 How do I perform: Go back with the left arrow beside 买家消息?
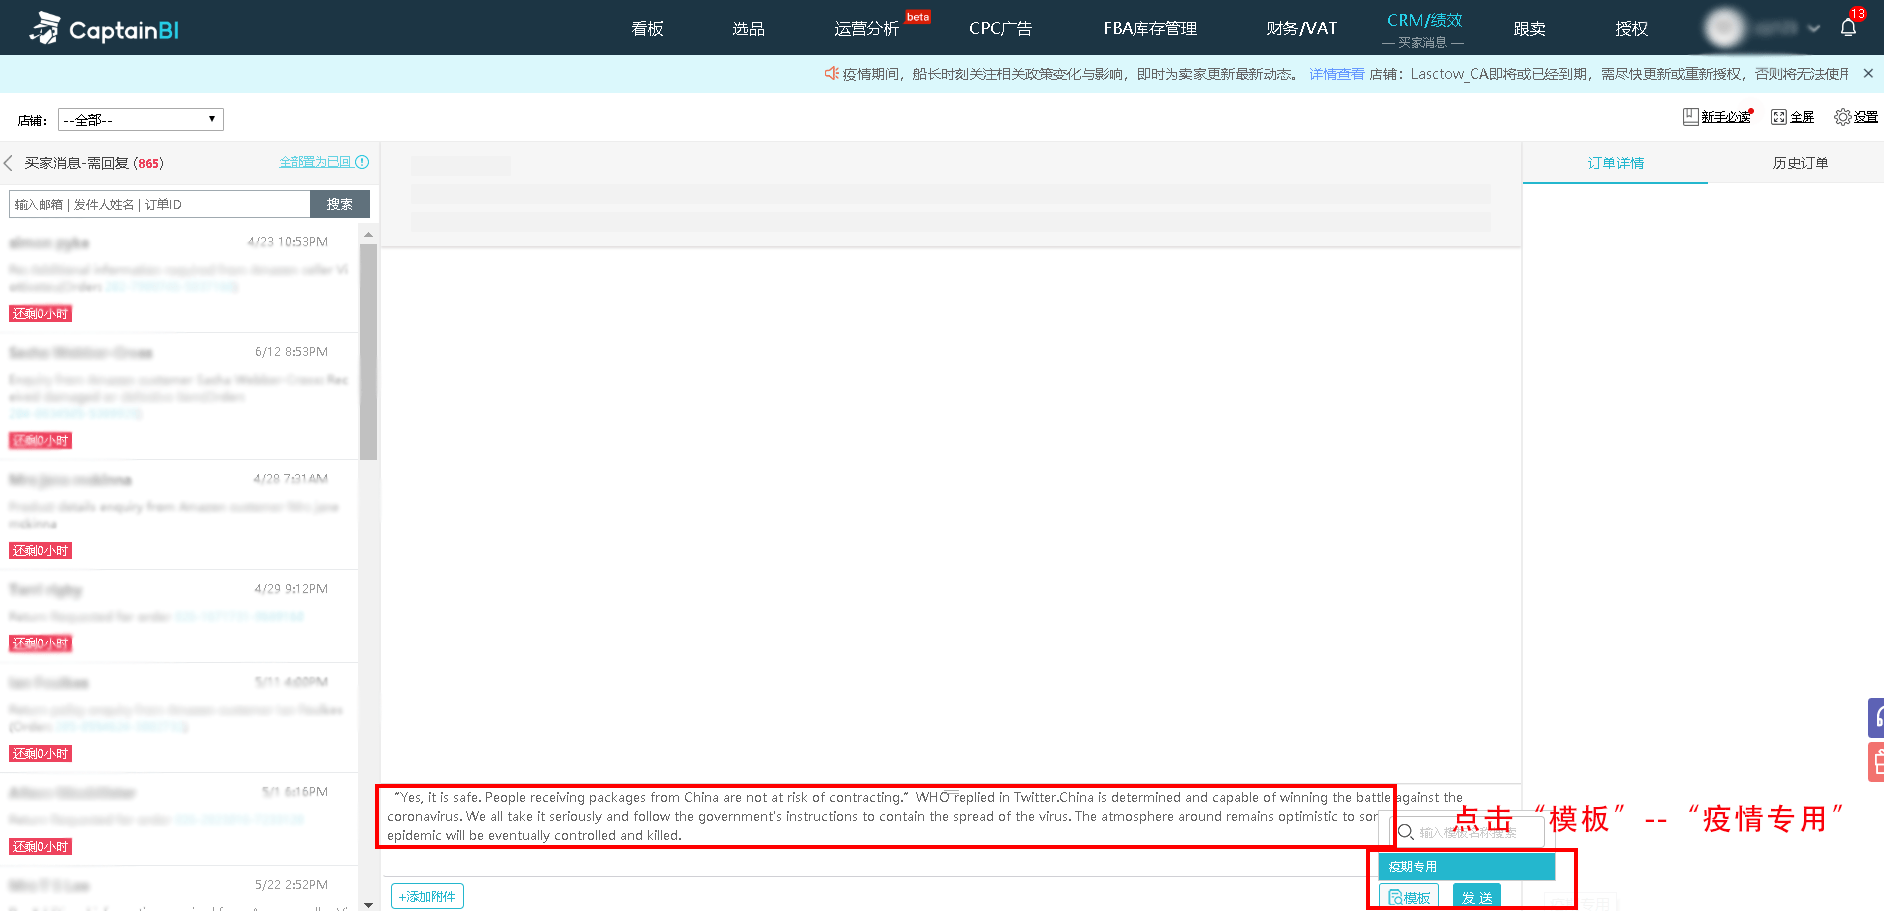click(x=8, y=163)
